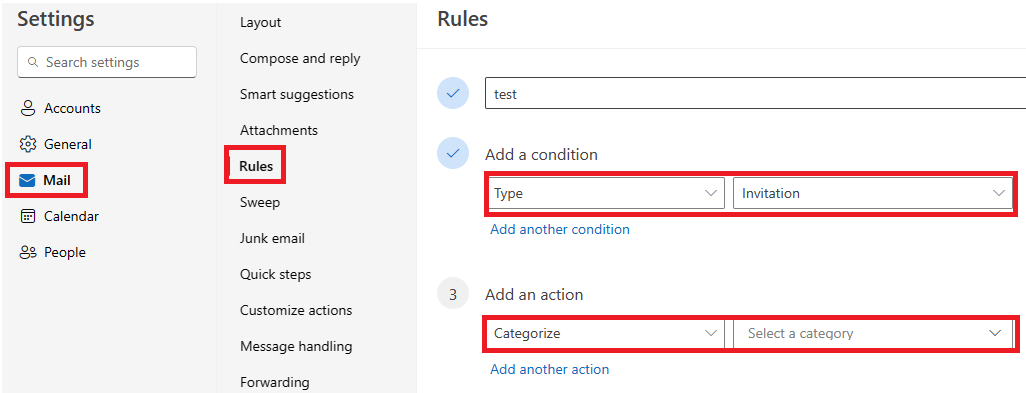Go to Junk email settings
The width and height of the screenshot is (1026, 393).
tap(272, 239)
